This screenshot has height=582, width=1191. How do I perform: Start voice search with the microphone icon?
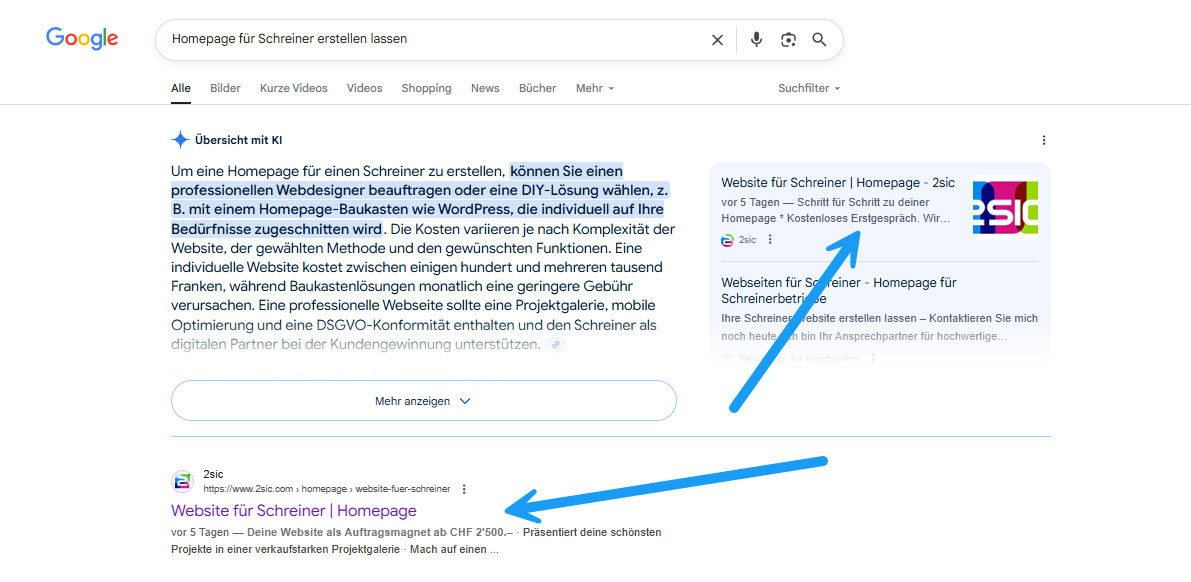756,40
